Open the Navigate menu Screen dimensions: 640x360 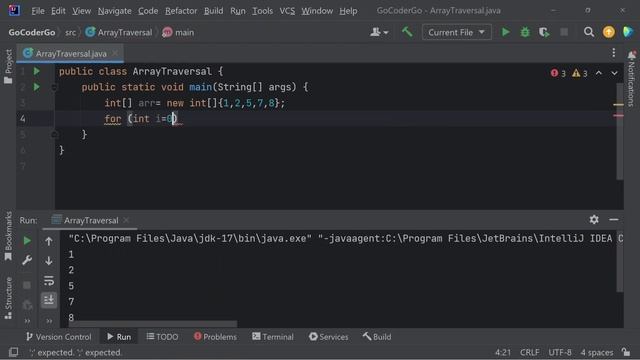[114, 11]
